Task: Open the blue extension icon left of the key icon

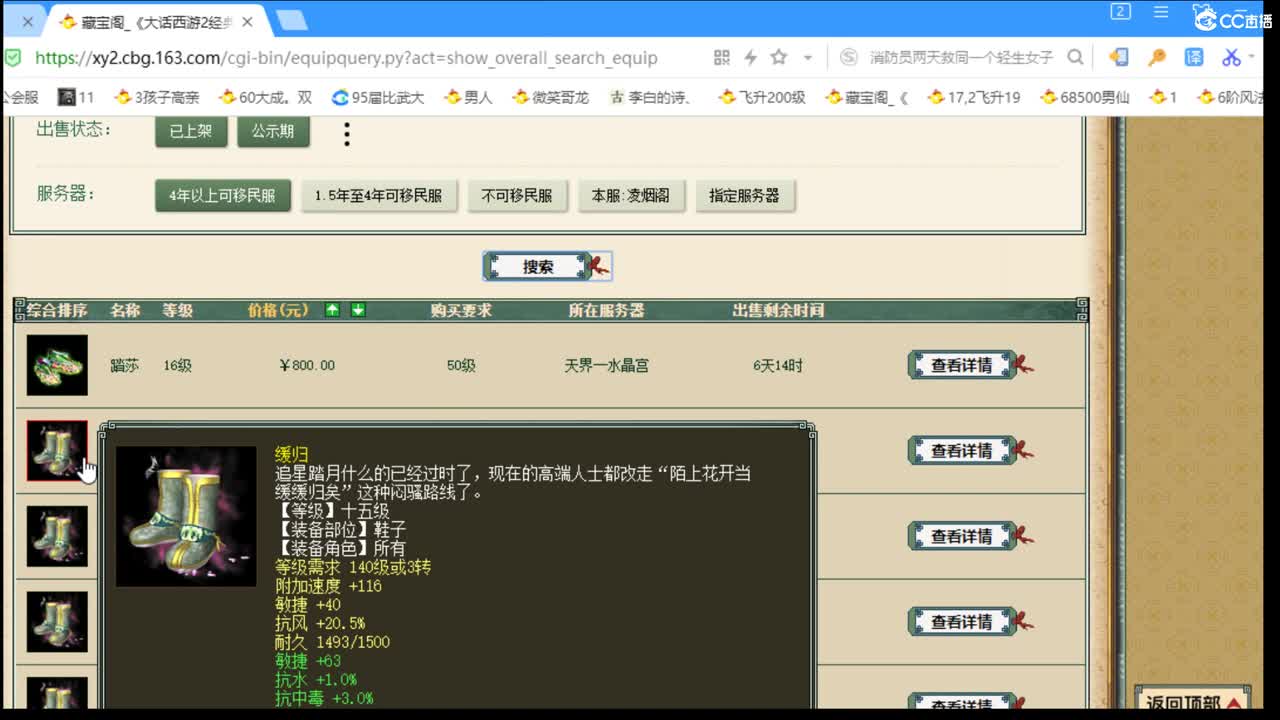Action: (1119, 57)
